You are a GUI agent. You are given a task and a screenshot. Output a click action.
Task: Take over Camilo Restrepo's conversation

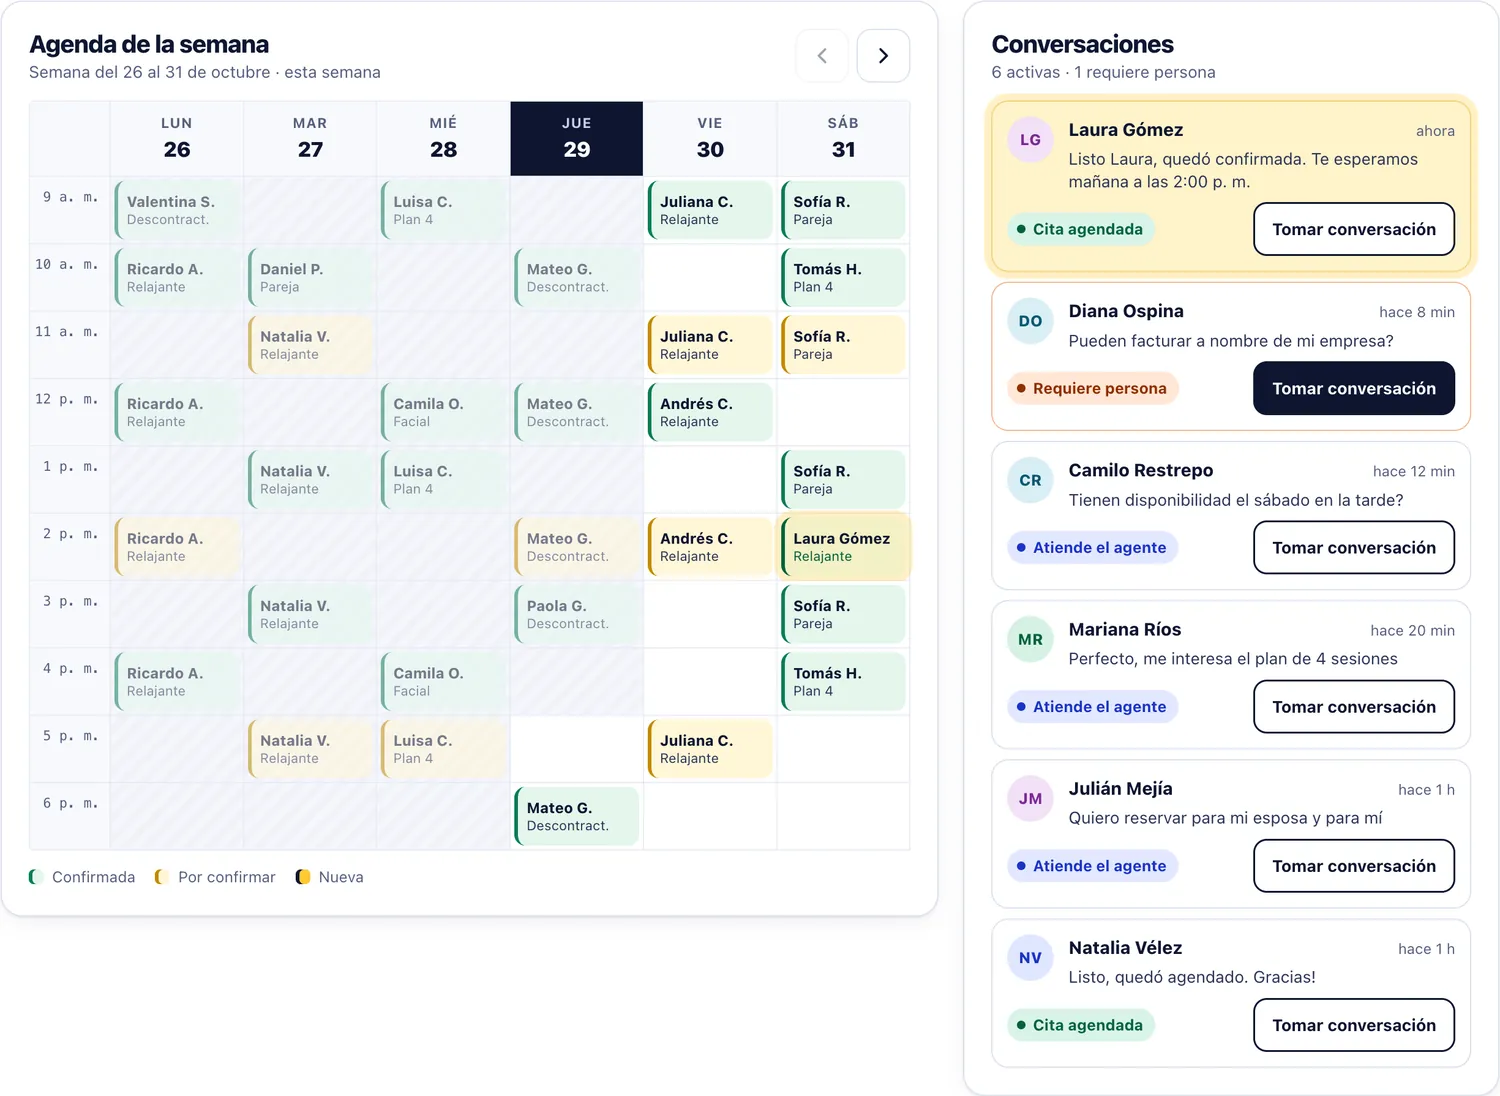[x=1354, y=547]
